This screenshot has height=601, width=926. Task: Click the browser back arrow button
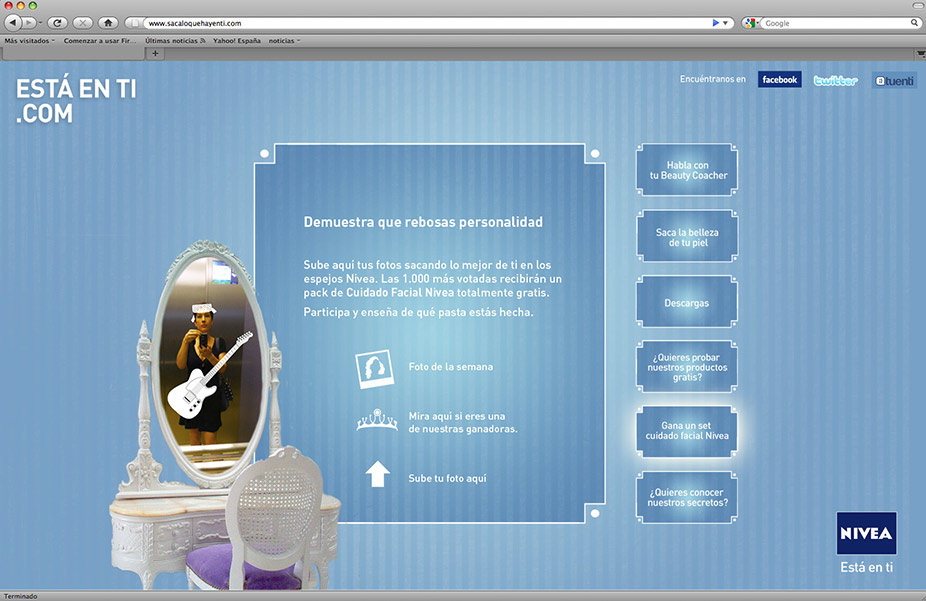13,22
